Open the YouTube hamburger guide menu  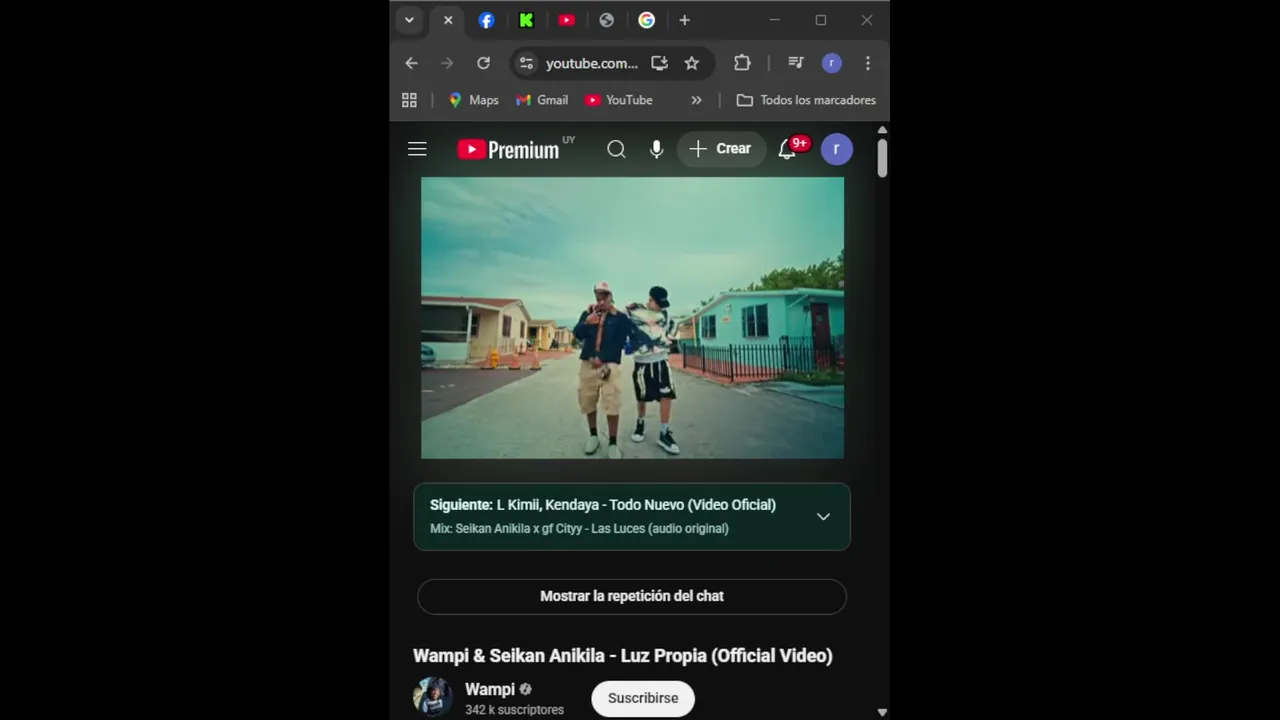point(417,149)
